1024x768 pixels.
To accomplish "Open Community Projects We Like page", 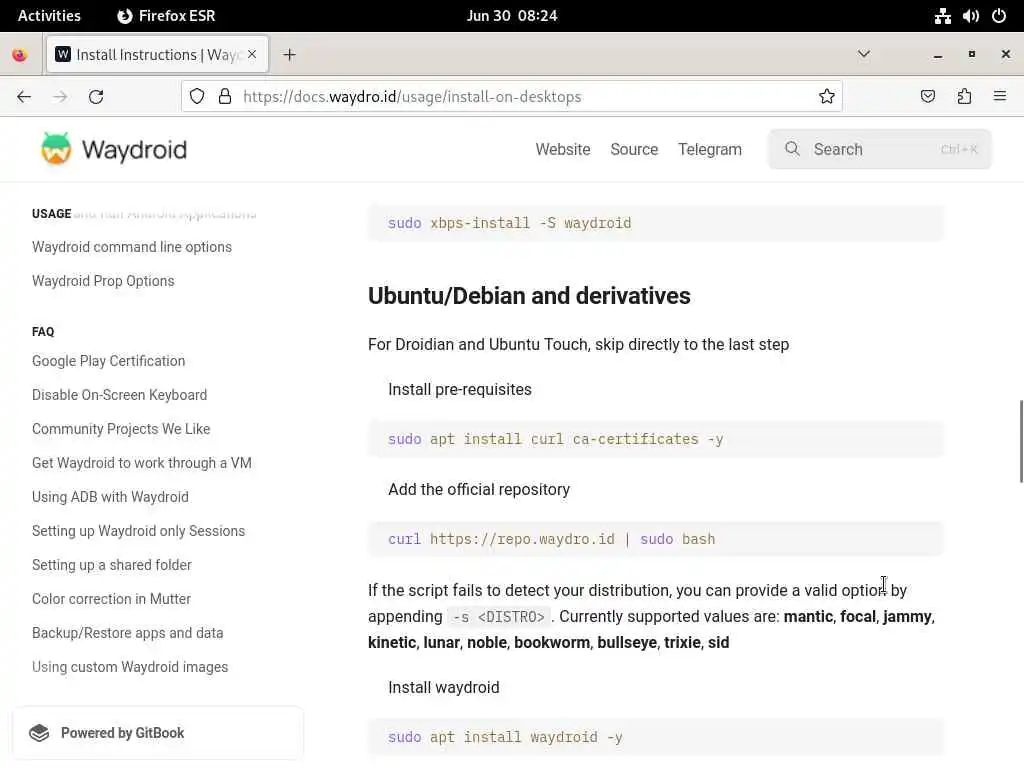I will click(121, 428).
